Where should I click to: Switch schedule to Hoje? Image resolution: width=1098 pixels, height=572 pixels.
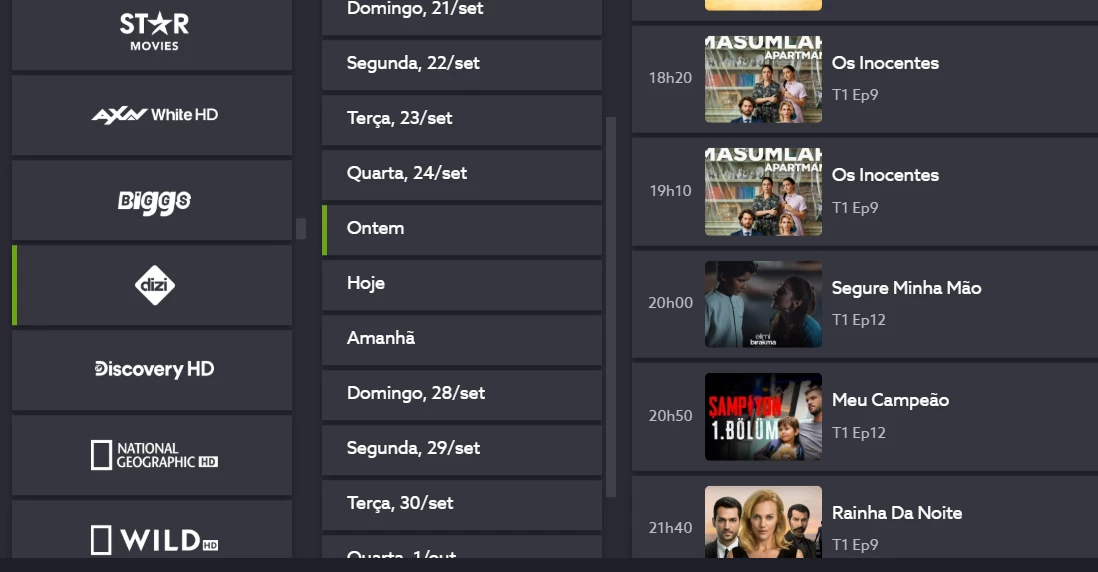(461, 284)
